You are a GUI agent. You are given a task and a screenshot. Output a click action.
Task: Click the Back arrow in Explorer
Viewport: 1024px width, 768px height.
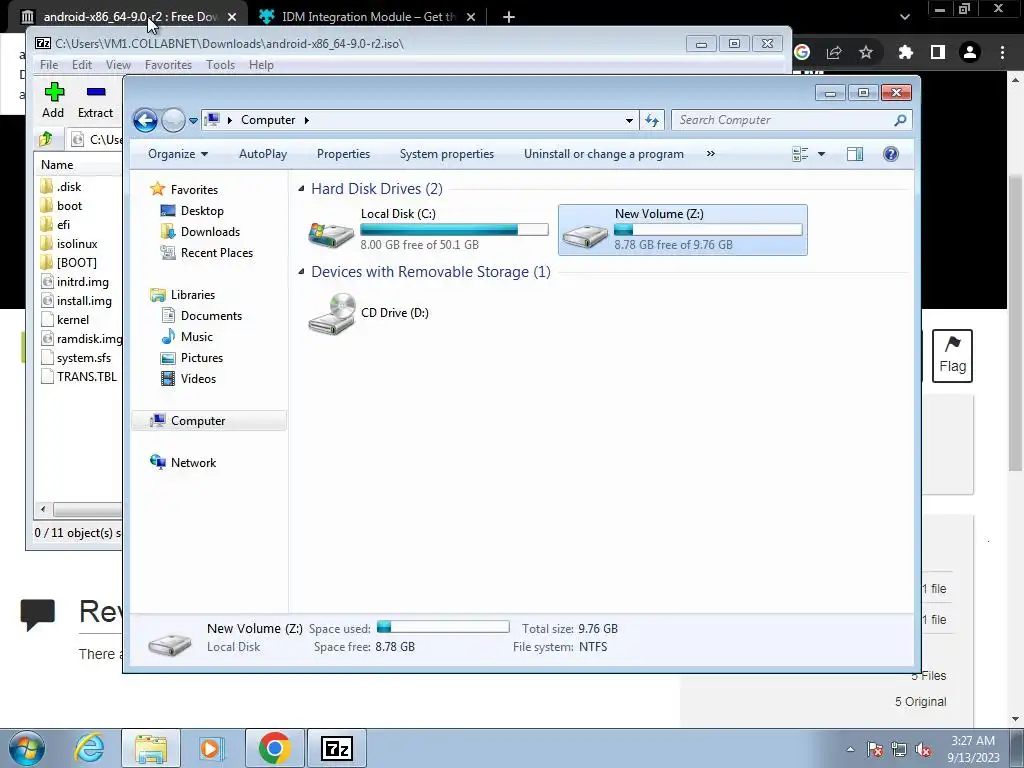(x=145, y=120)
